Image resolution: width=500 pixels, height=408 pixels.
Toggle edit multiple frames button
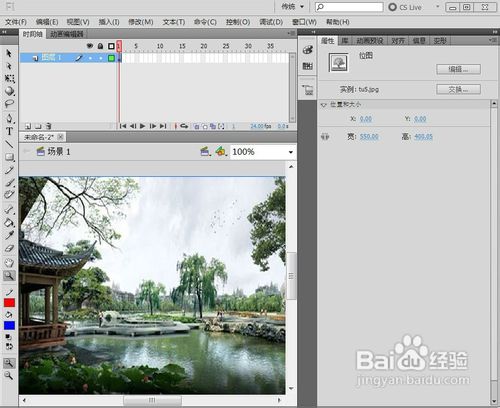pyautogui.click(x=213, y=126)
